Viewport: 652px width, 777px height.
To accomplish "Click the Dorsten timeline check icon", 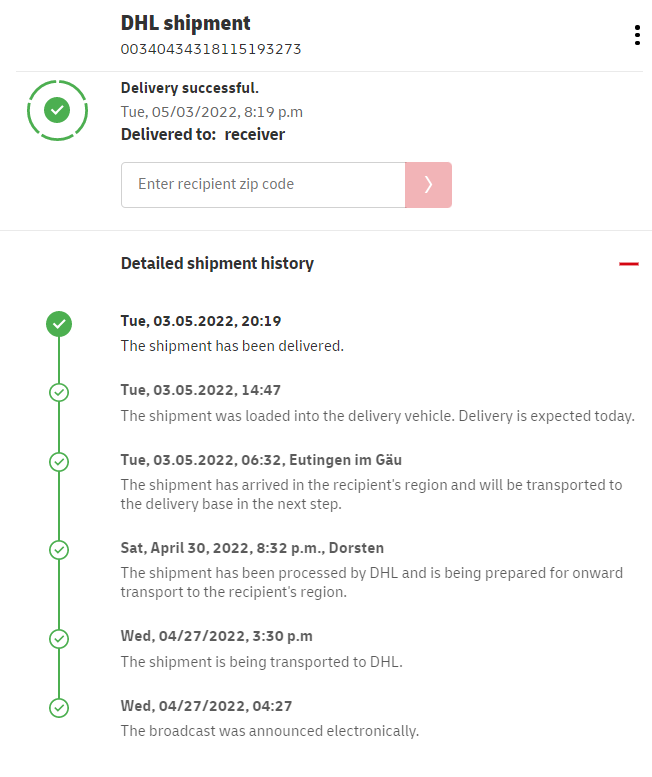I will [x=59, y=549].
